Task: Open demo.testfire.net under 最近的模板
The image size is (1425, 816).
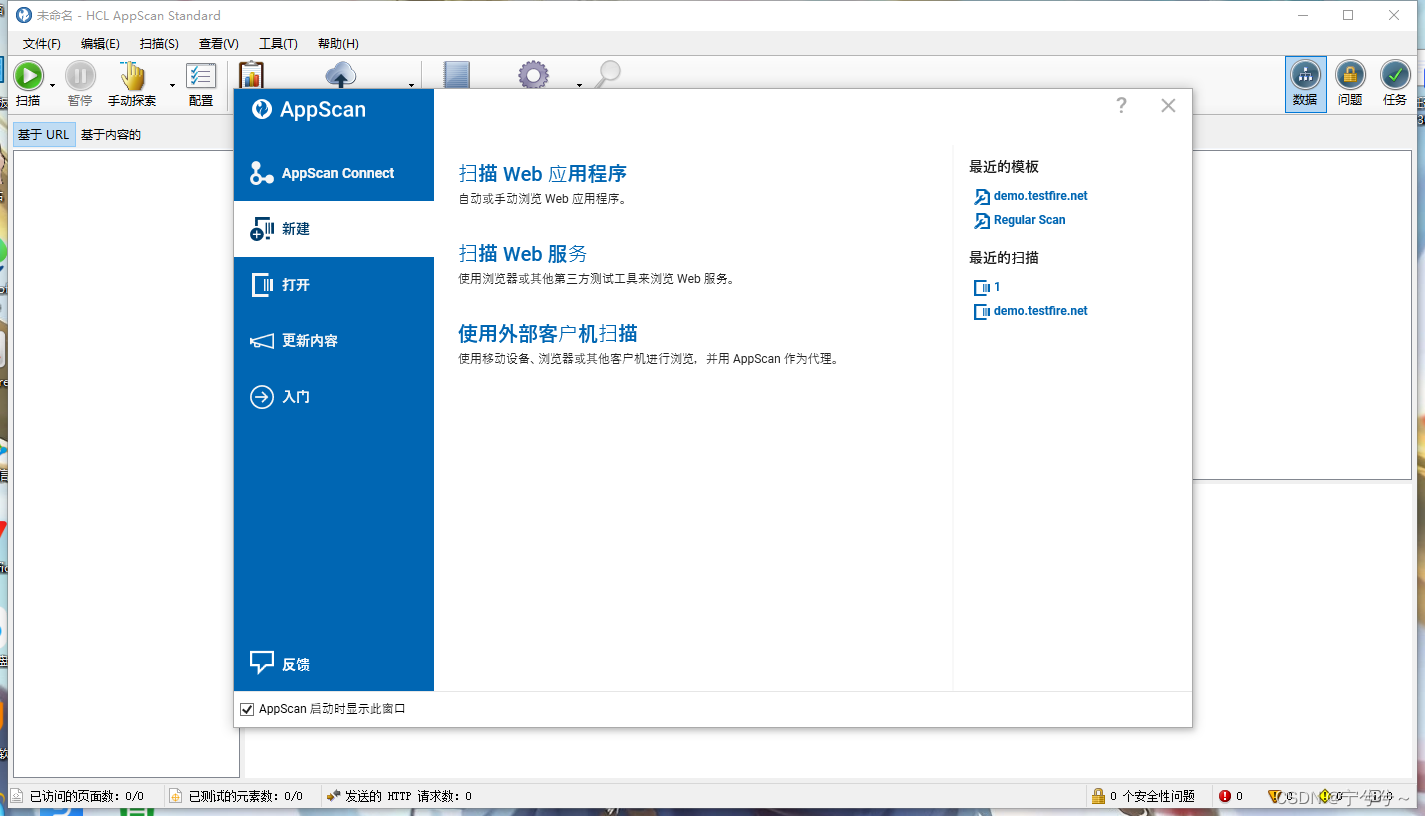Action: (x=1031, y=196)
